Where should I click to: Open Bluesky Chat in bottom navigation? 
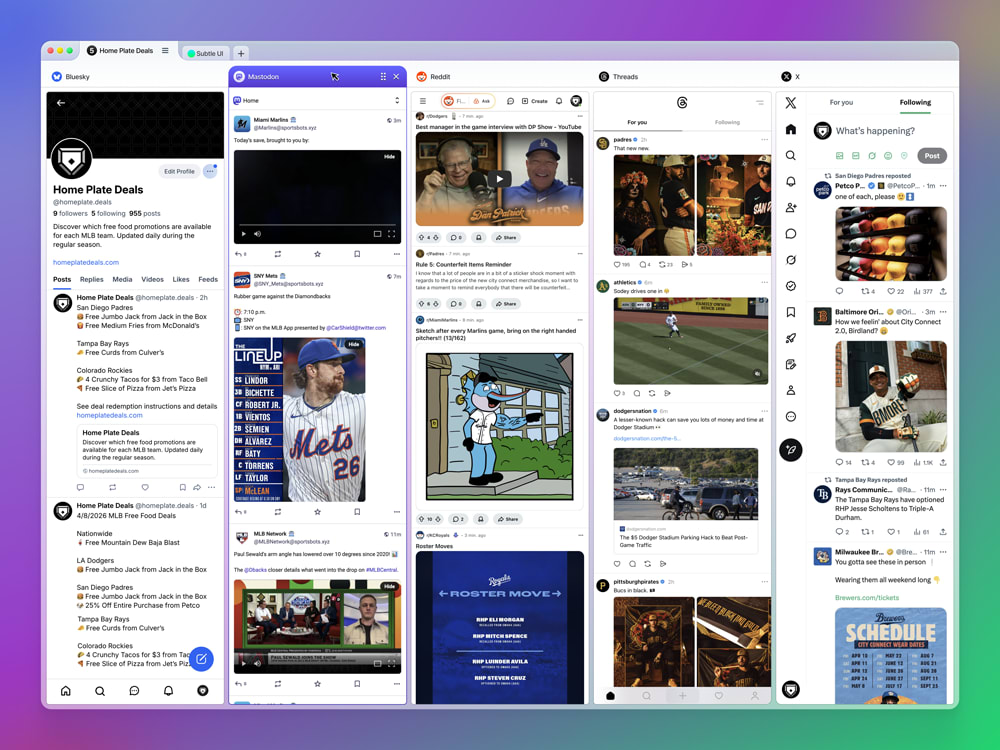[x=134, y=691]
